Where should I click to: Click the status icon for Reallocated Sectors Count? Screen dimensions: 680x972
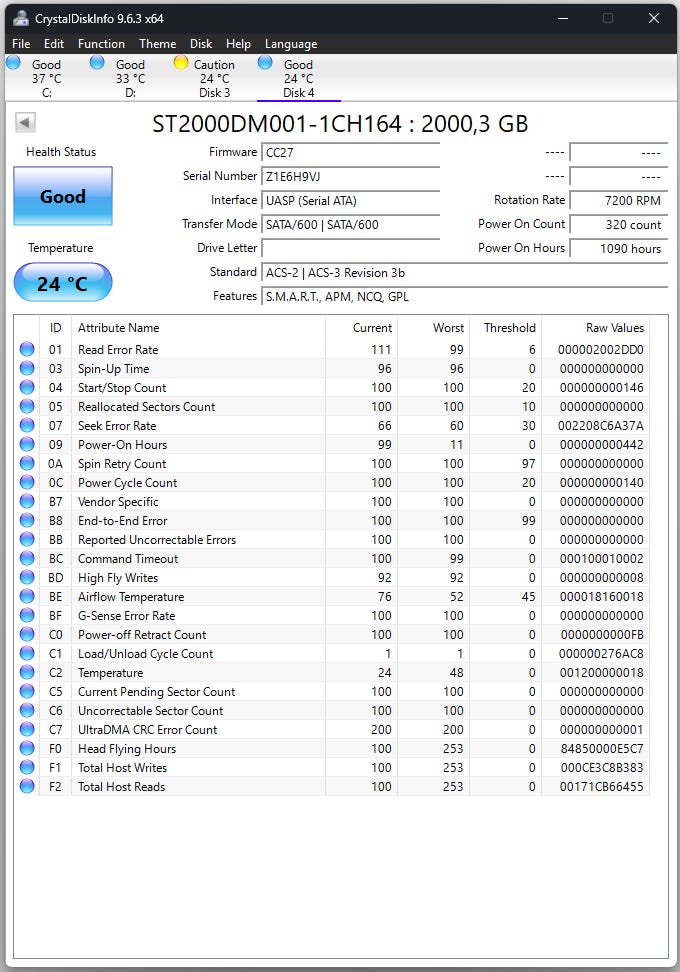pos(27,407)
